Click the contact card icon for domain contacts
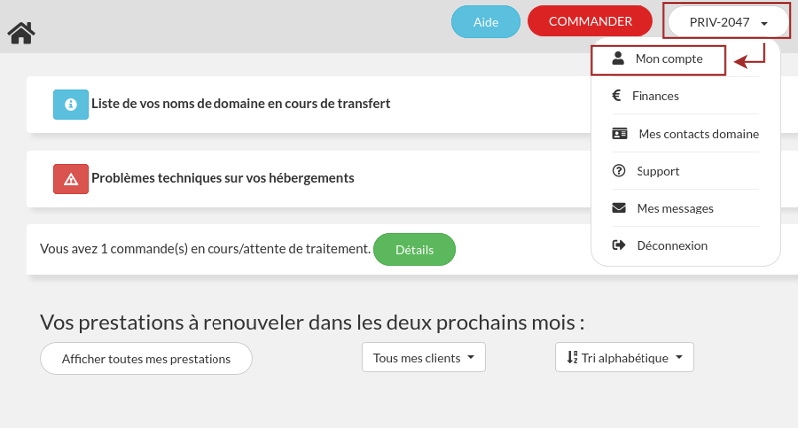The width and height of the screenshot is (800, 429). click(x=619, y=134)
